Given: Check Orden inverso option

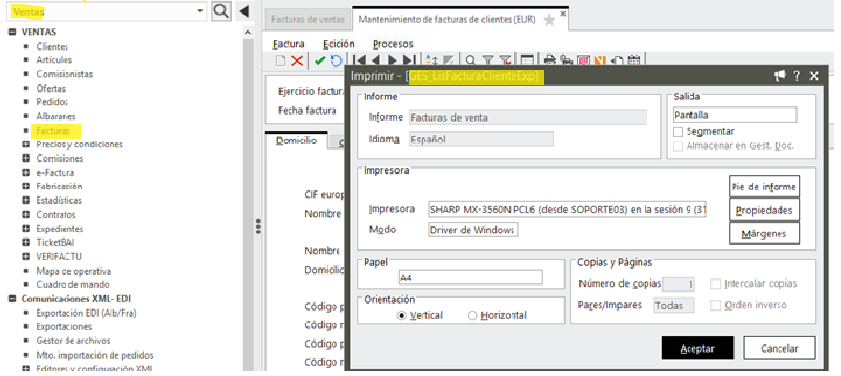Looking at the screenshot, I should click(x=715, y=305).
